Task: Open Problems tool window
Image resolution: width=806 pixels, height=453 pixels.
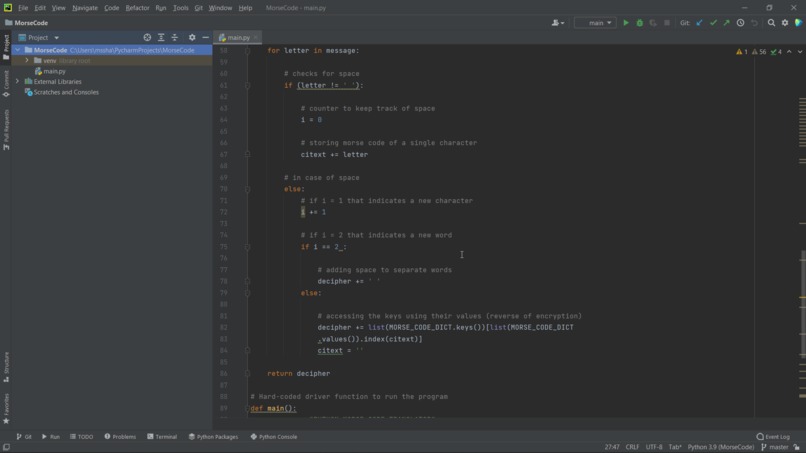Action: pos(120,437)
